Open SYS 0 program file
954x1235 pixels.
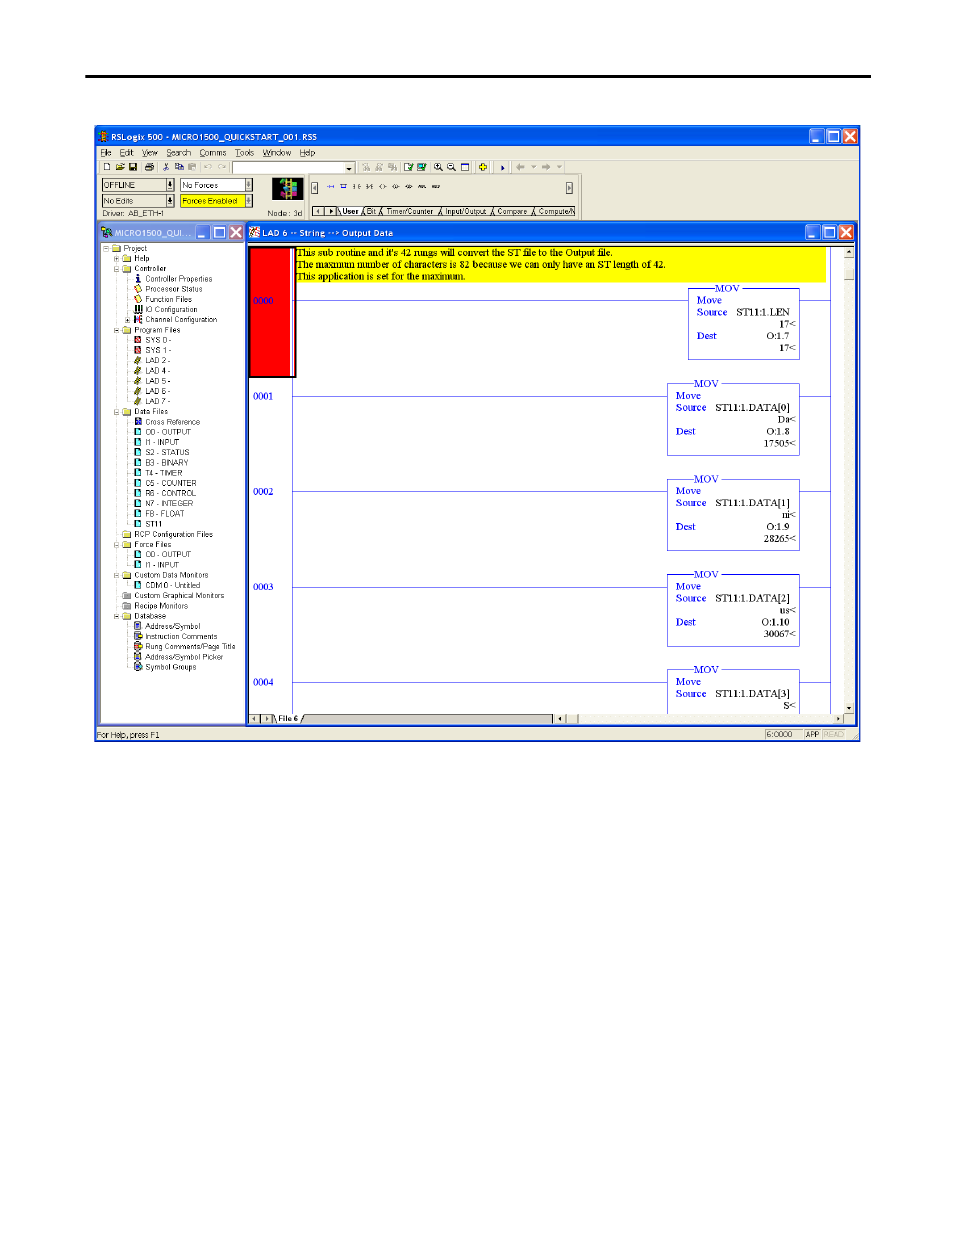coord(158,340)
